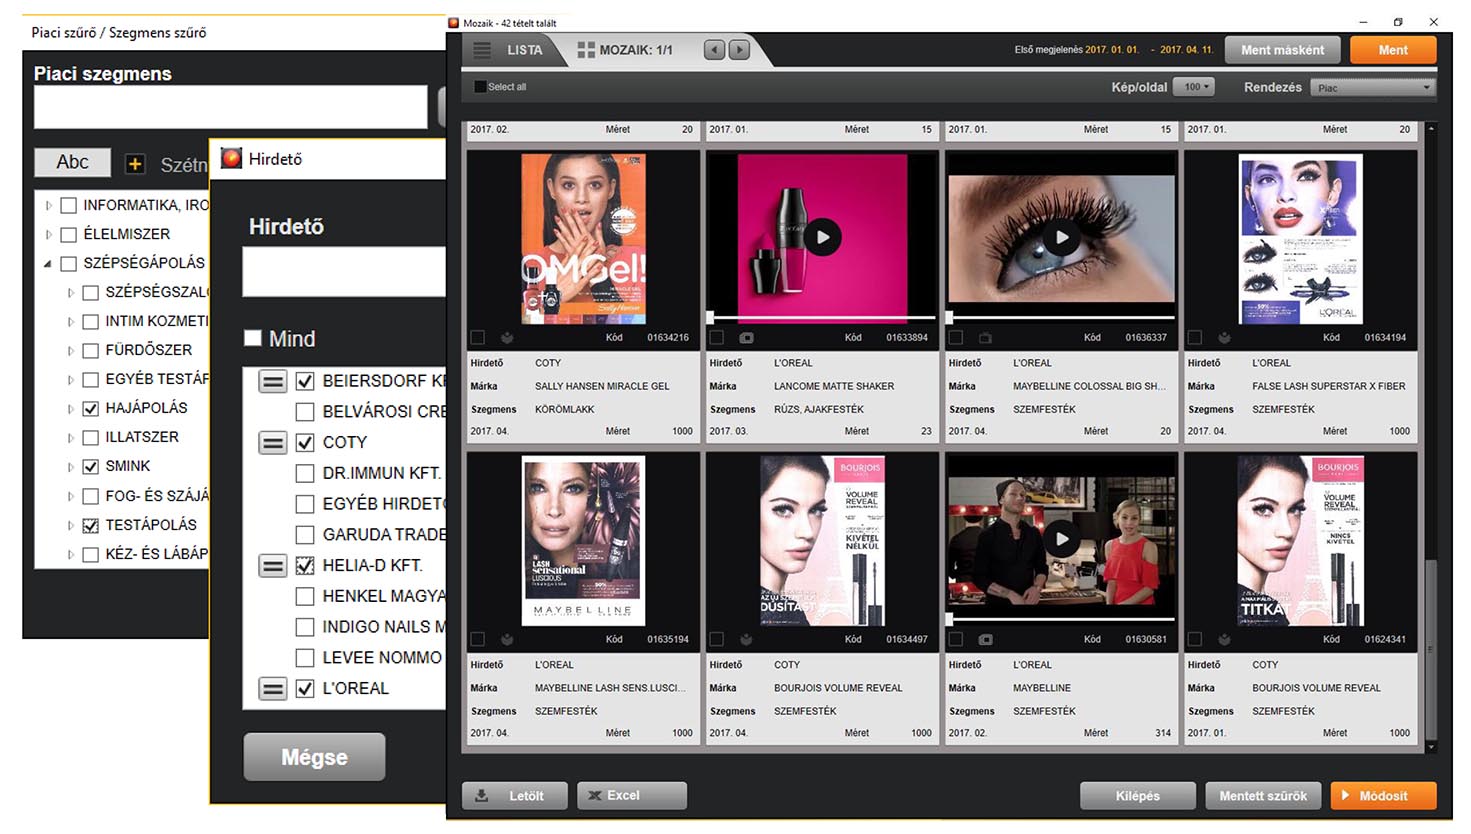Open the Rendezés Piac dropdown
1471x834 pixels.
click(x=1373, y=88)
